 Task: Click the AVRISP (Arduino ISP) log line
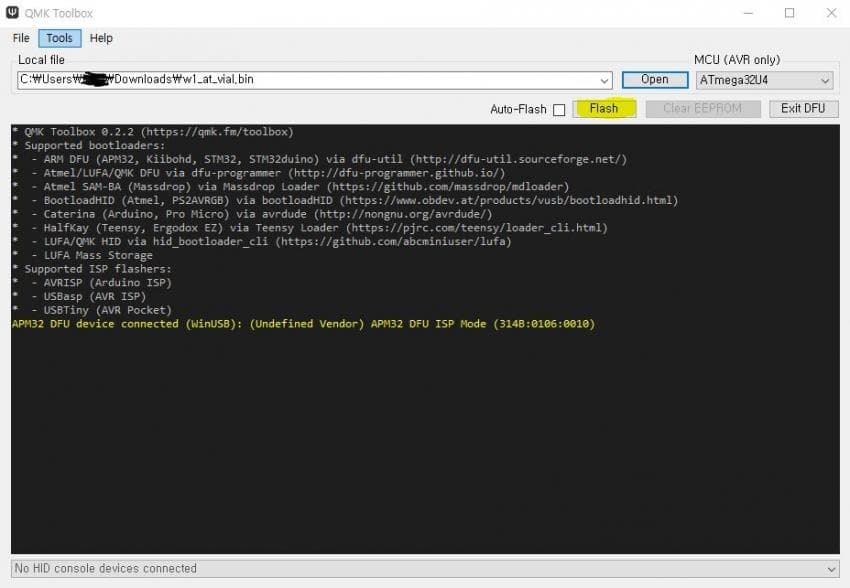92,282
